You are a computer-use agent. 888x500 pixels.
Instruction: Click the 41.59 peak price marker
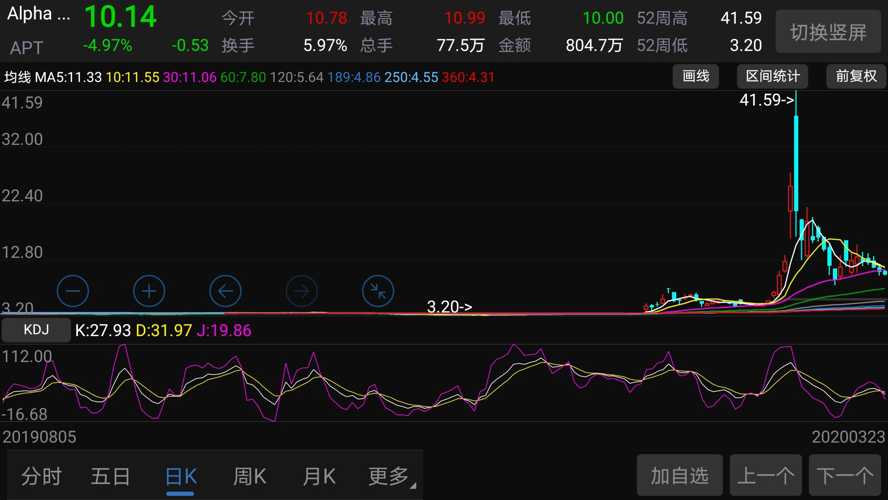[766, 100]
